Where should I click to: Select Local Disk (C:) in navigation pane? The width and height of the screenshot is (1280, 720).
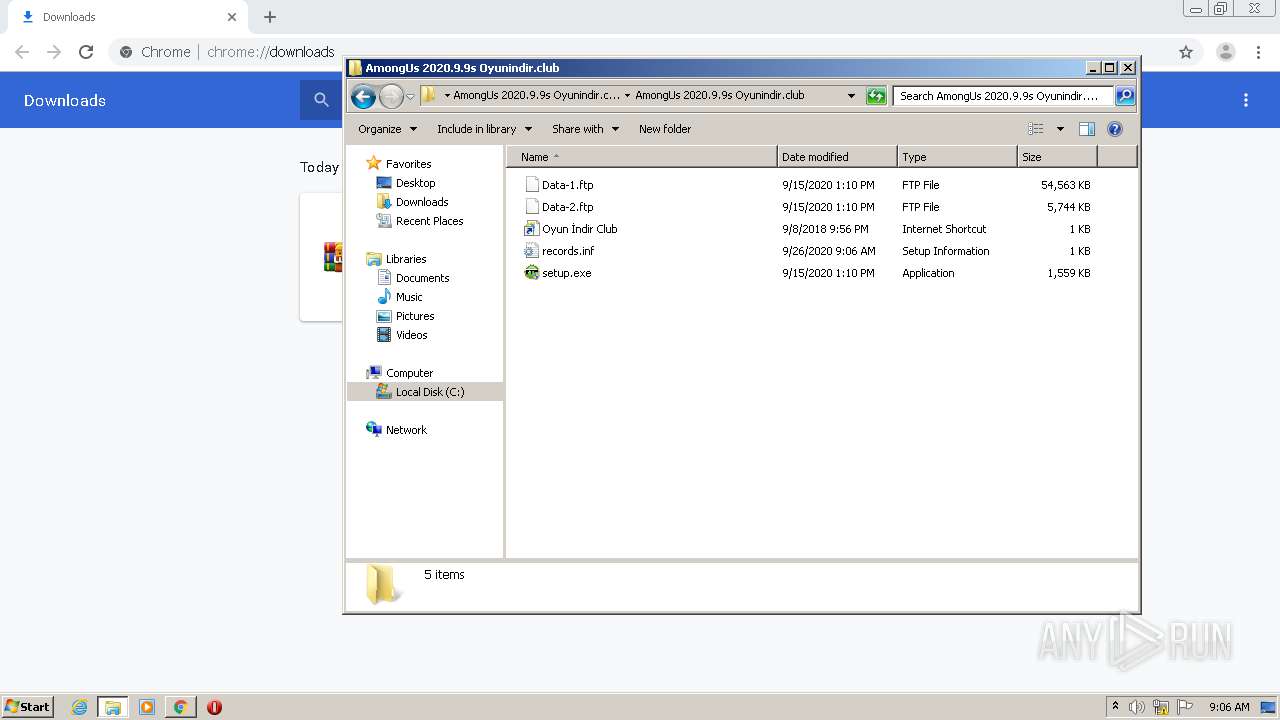[x=425, y=392]
